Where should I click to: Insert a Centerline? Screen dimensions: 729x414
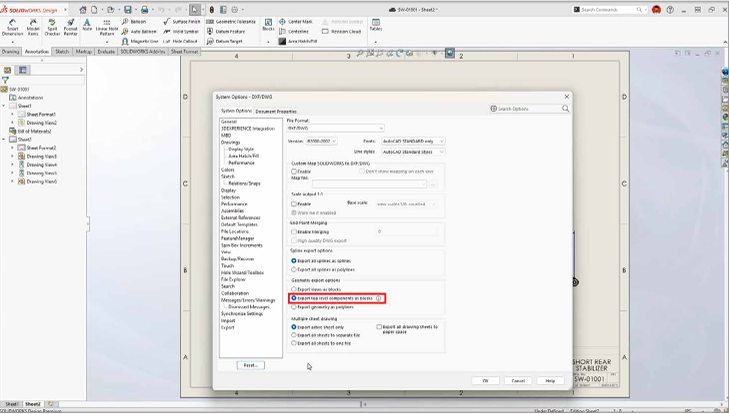click(x=294, y=31)
